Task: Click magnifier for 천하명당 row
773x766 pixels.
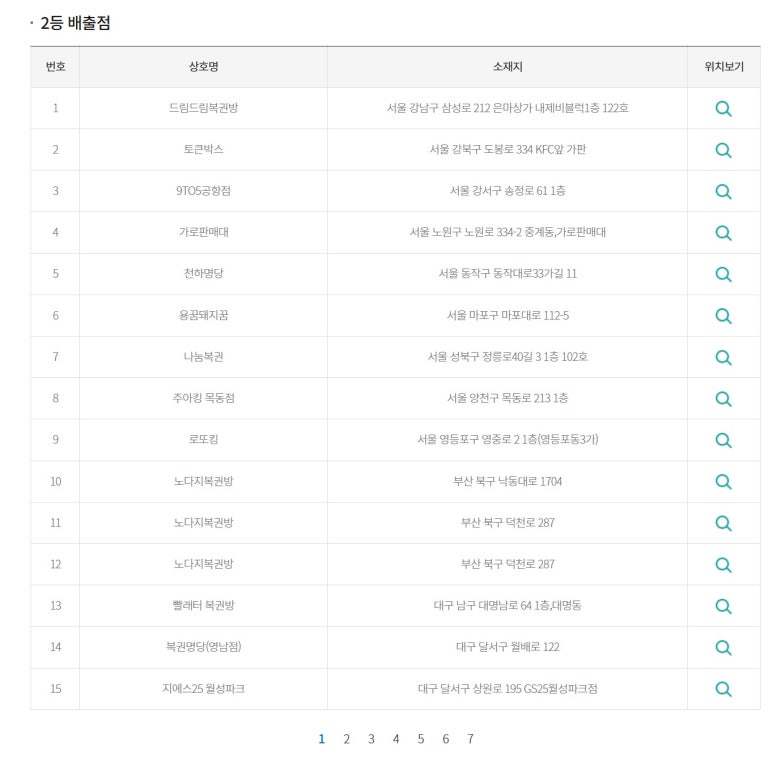Action: pos(723,274)
